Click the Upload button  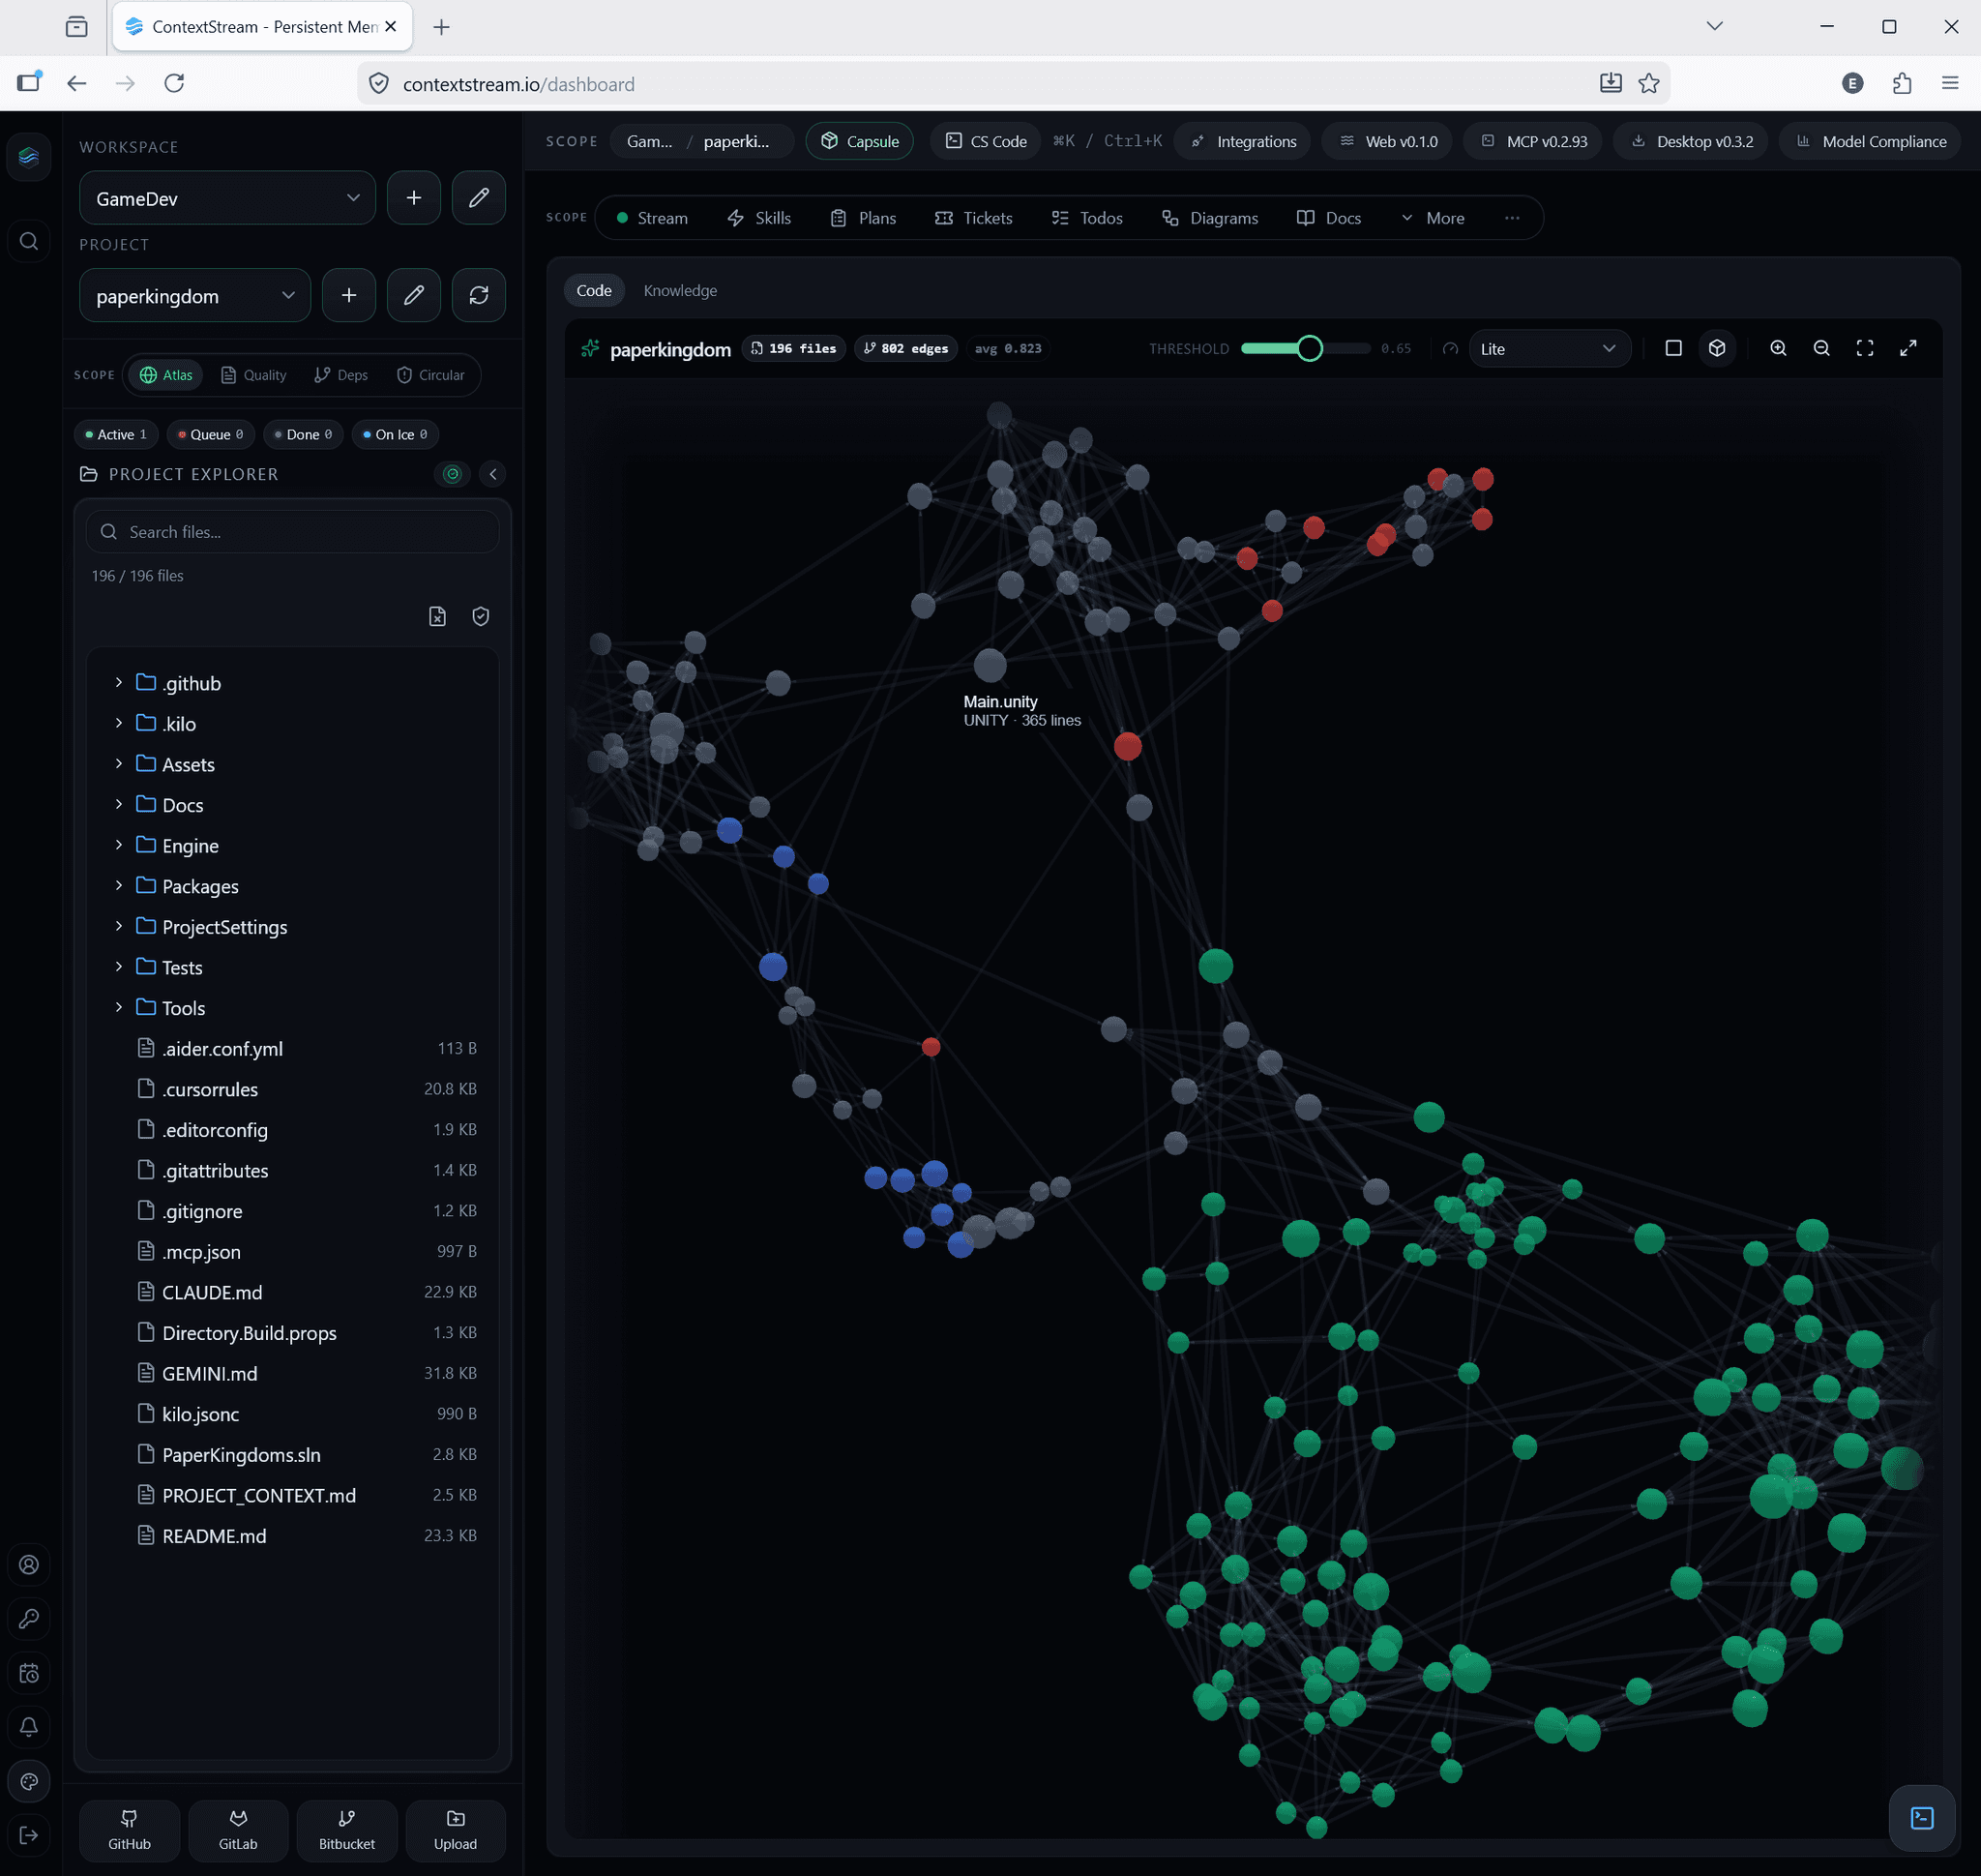coord(455,1830)
